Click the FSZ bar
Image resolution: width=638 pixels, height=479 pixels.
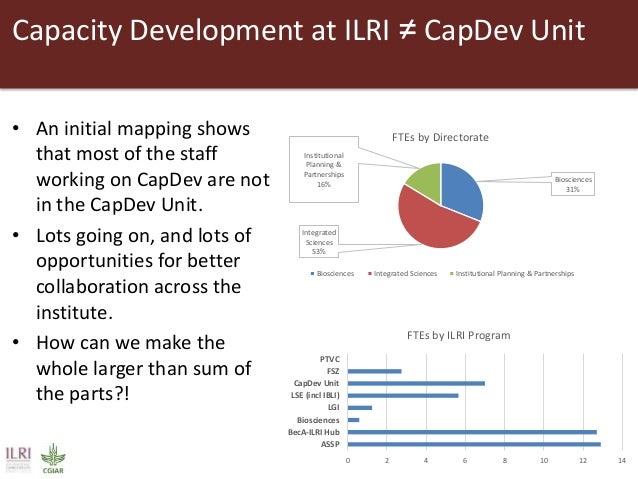point(374,371)
